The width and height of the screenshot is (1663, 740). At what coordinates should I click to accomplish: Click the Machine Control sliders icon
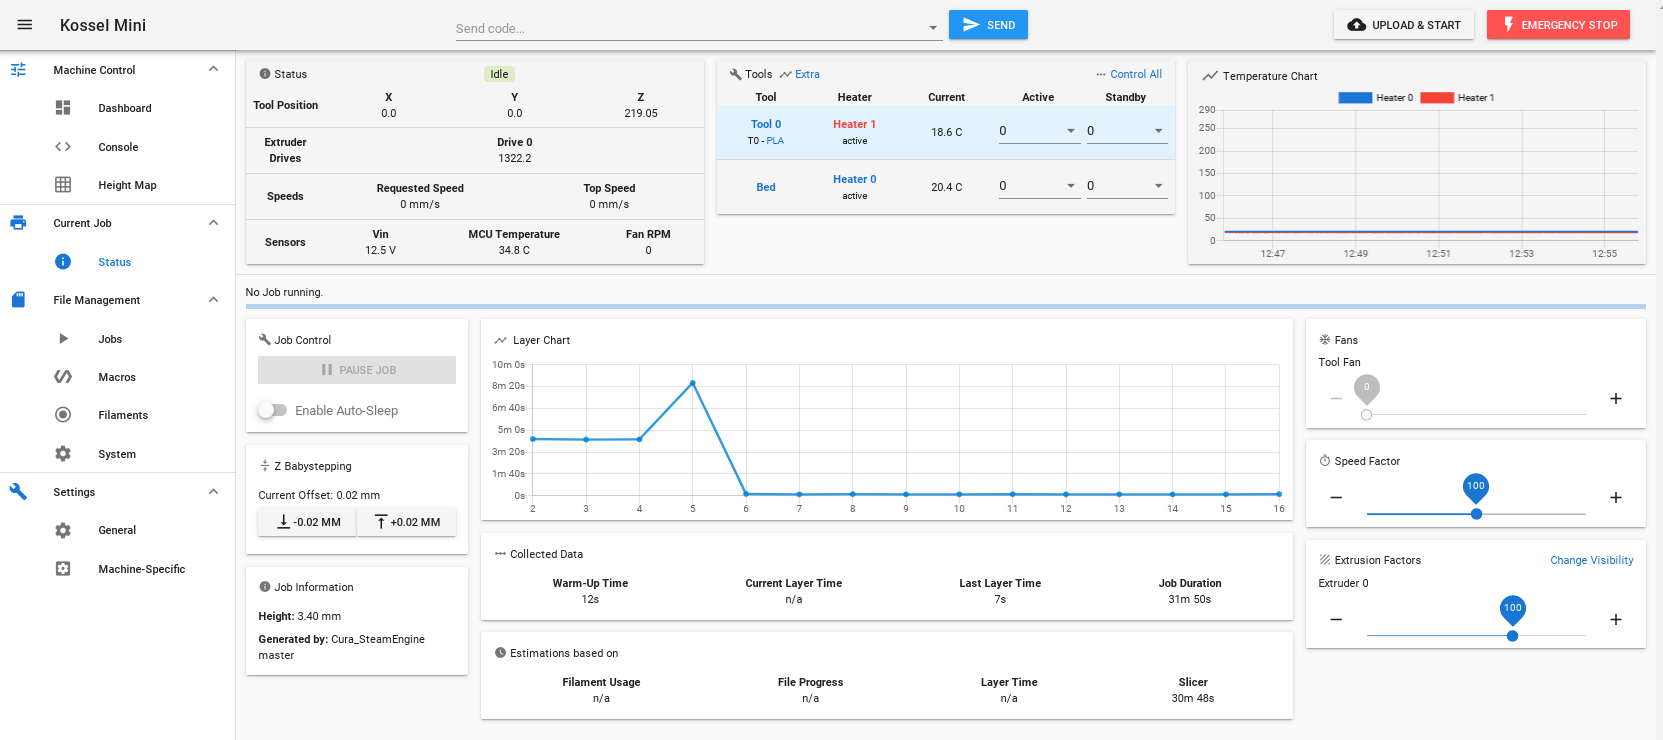click(18, 70)
